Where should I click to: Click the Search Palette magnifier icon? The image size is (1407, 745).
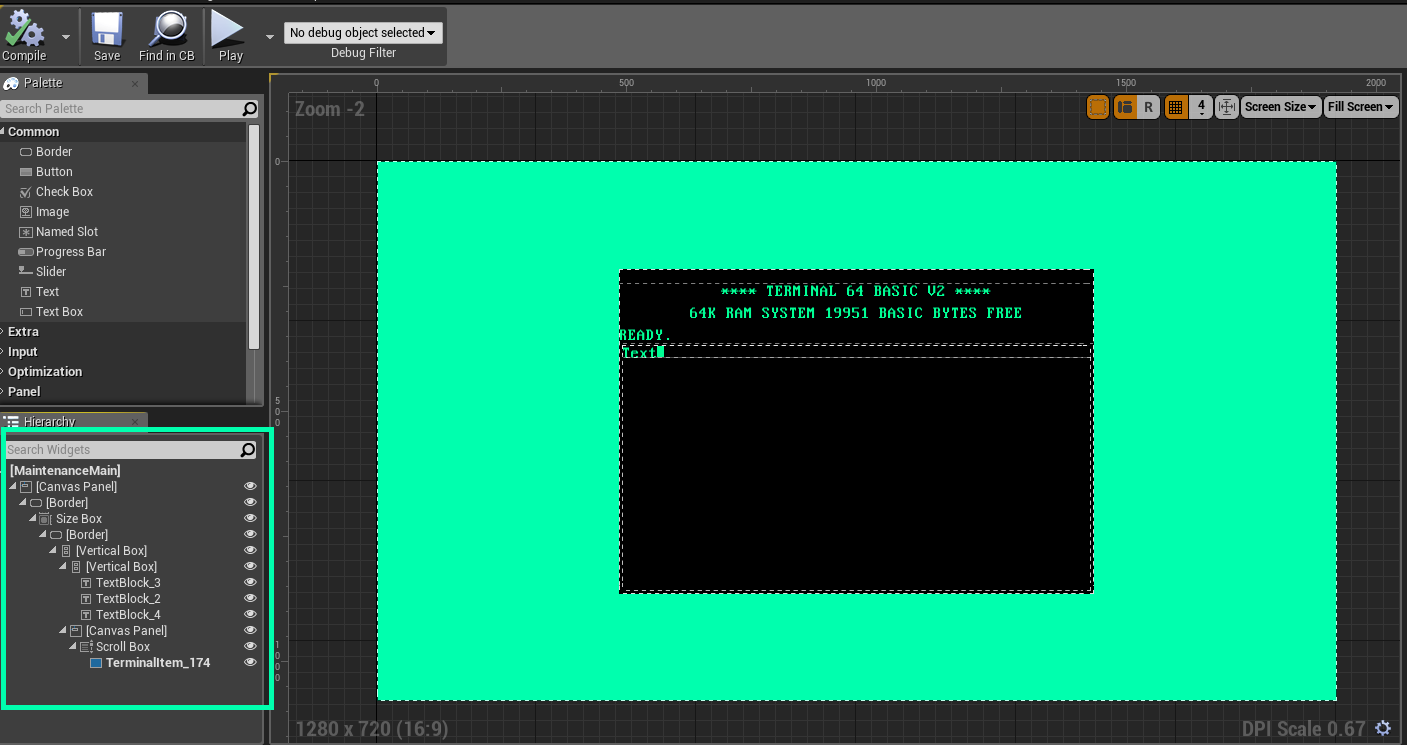249,109
